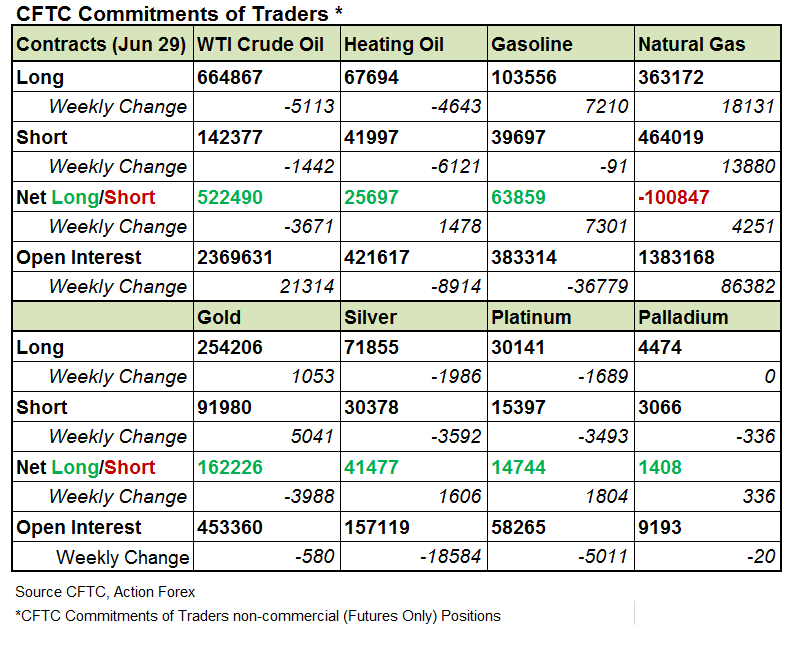802x660 pixels.
Task: Click the Silver column header
Action: pyautogui.click(x=370, y=317)
